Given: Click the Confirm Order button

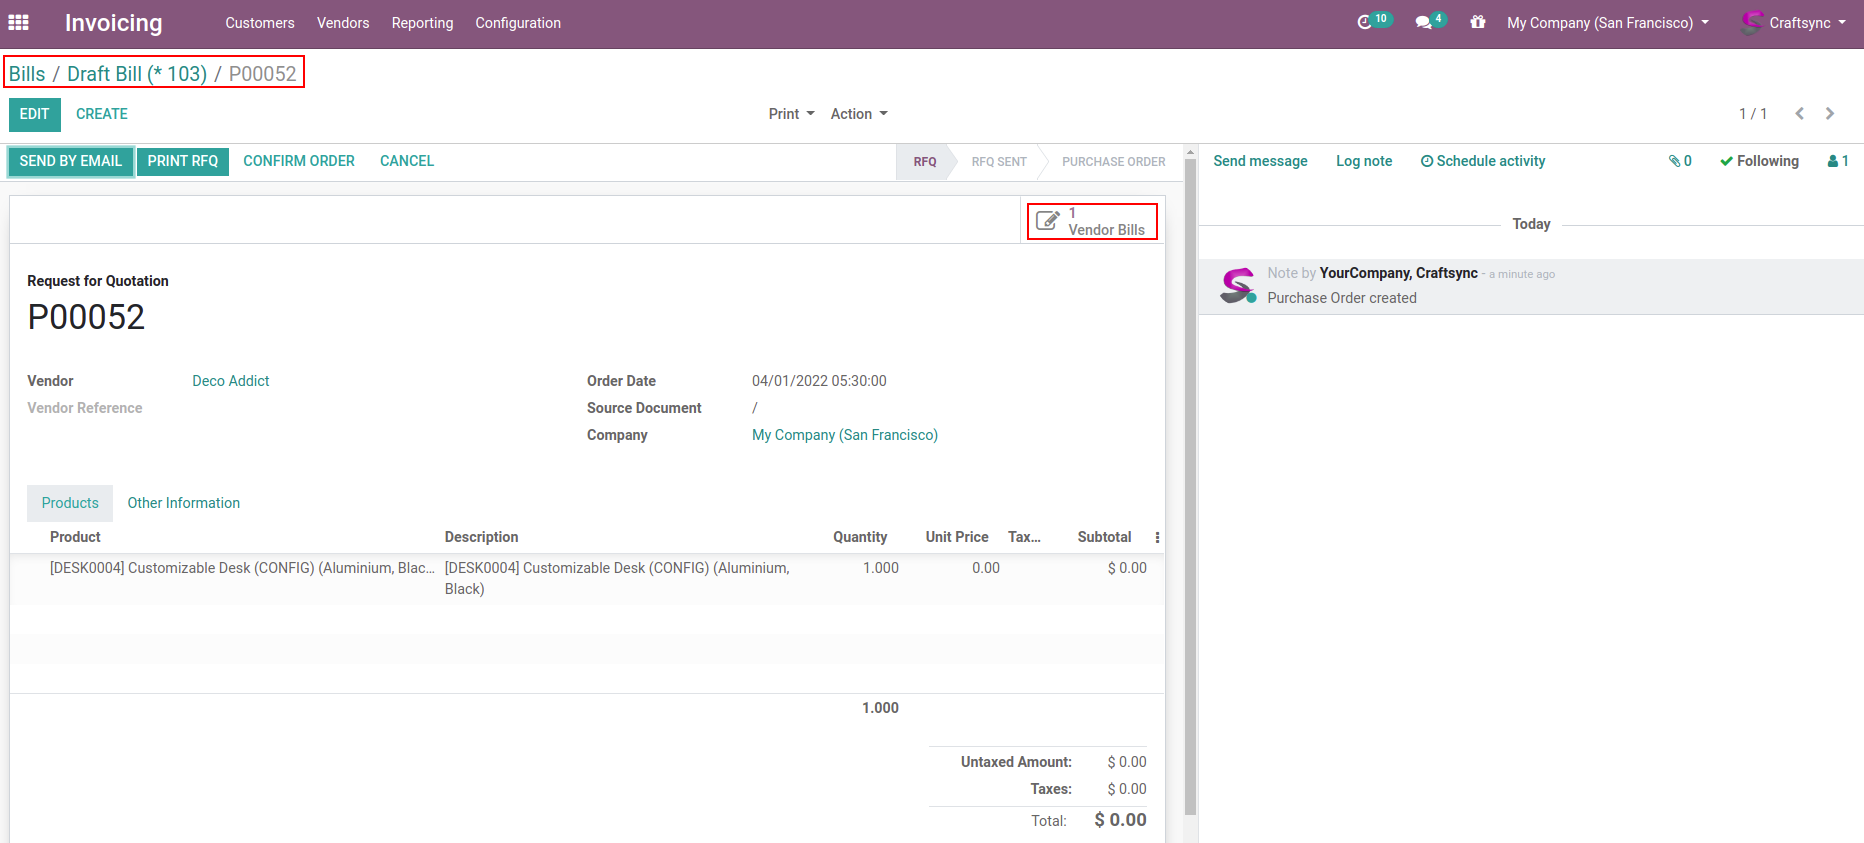Looking at the screenshot, I should point(299,161).
